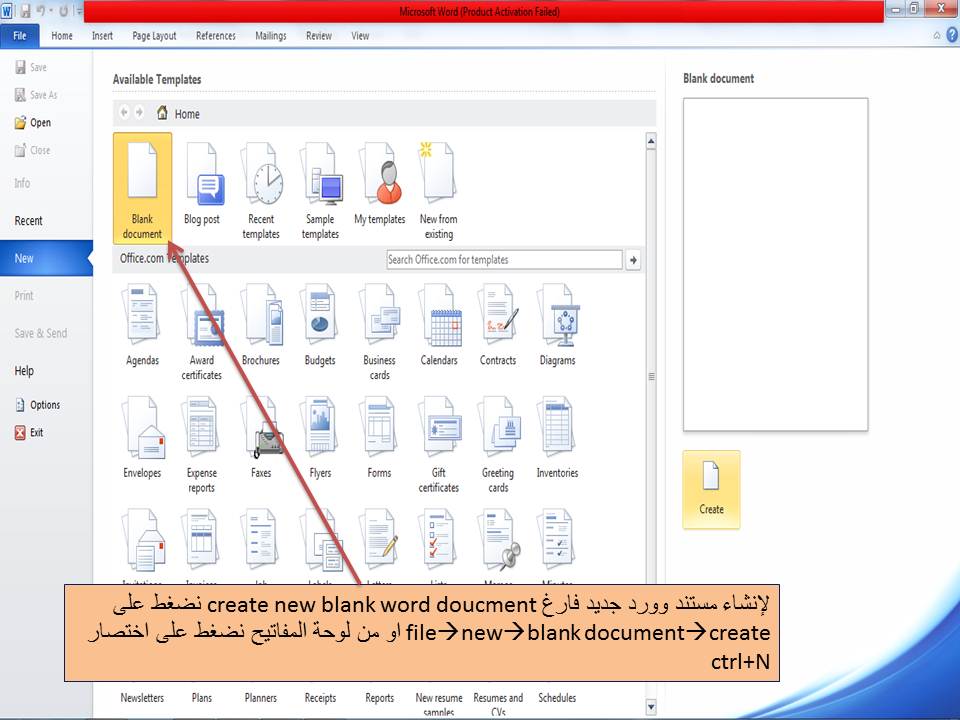Go forward in template navigation

(140, 113)
